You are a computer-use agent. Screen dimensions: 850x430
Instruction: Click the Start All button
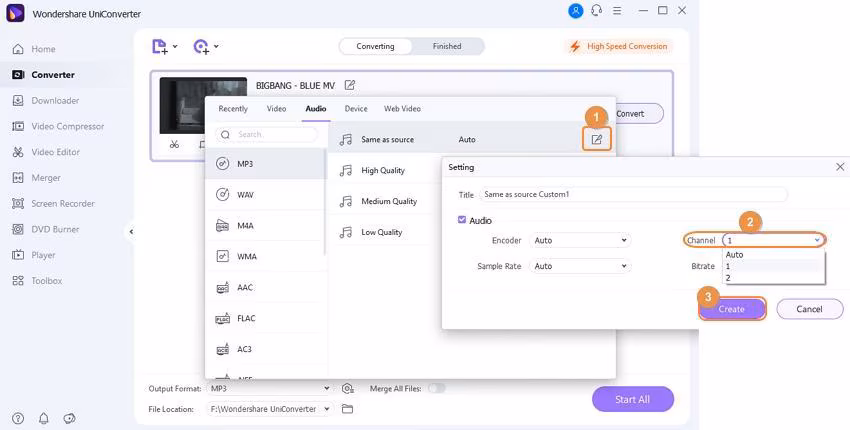[x=633, y=399]
